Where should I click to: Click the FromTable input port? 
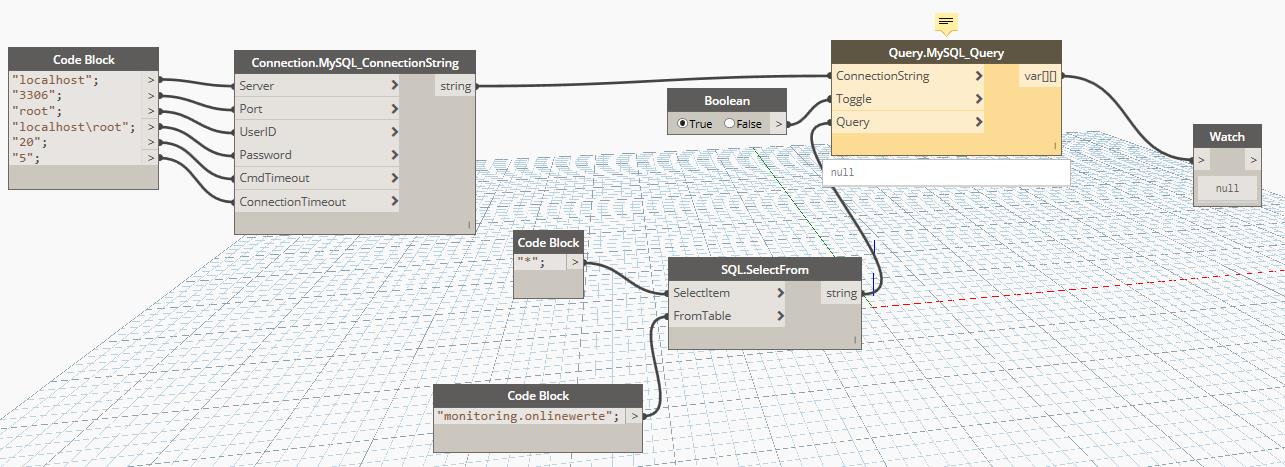point(727,316)
